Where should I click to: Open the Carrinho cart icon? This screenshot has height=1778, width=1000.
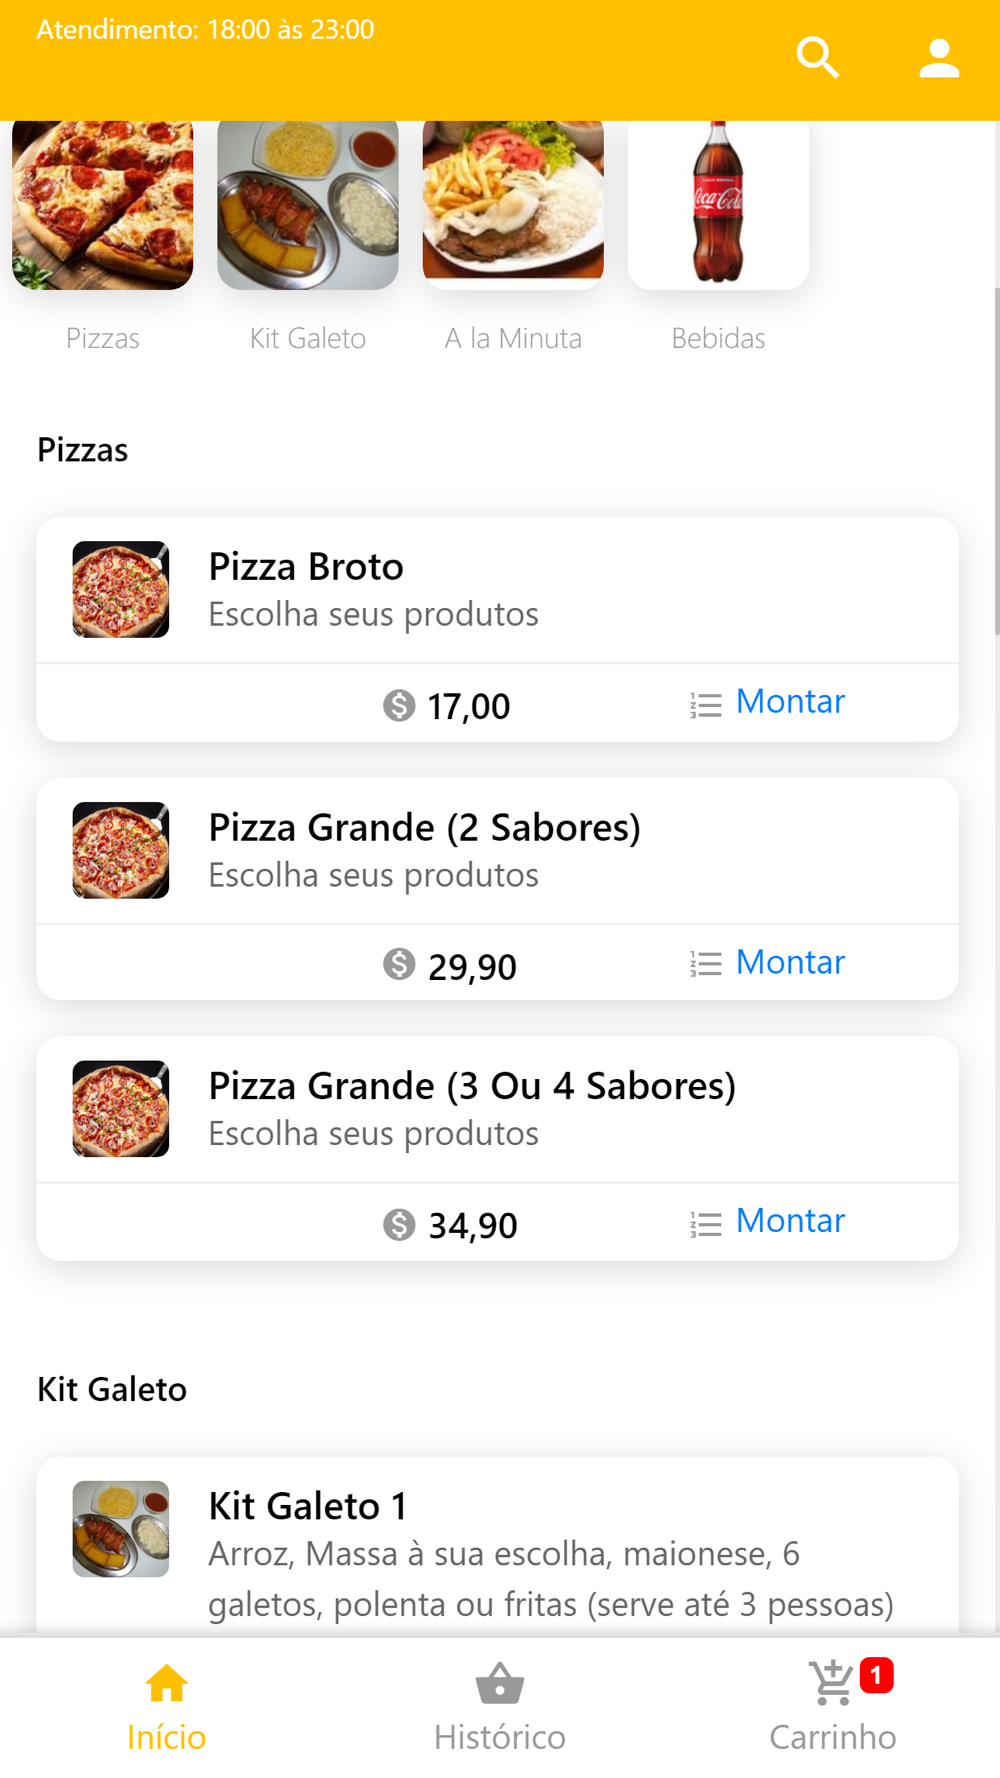point(832,1684)
